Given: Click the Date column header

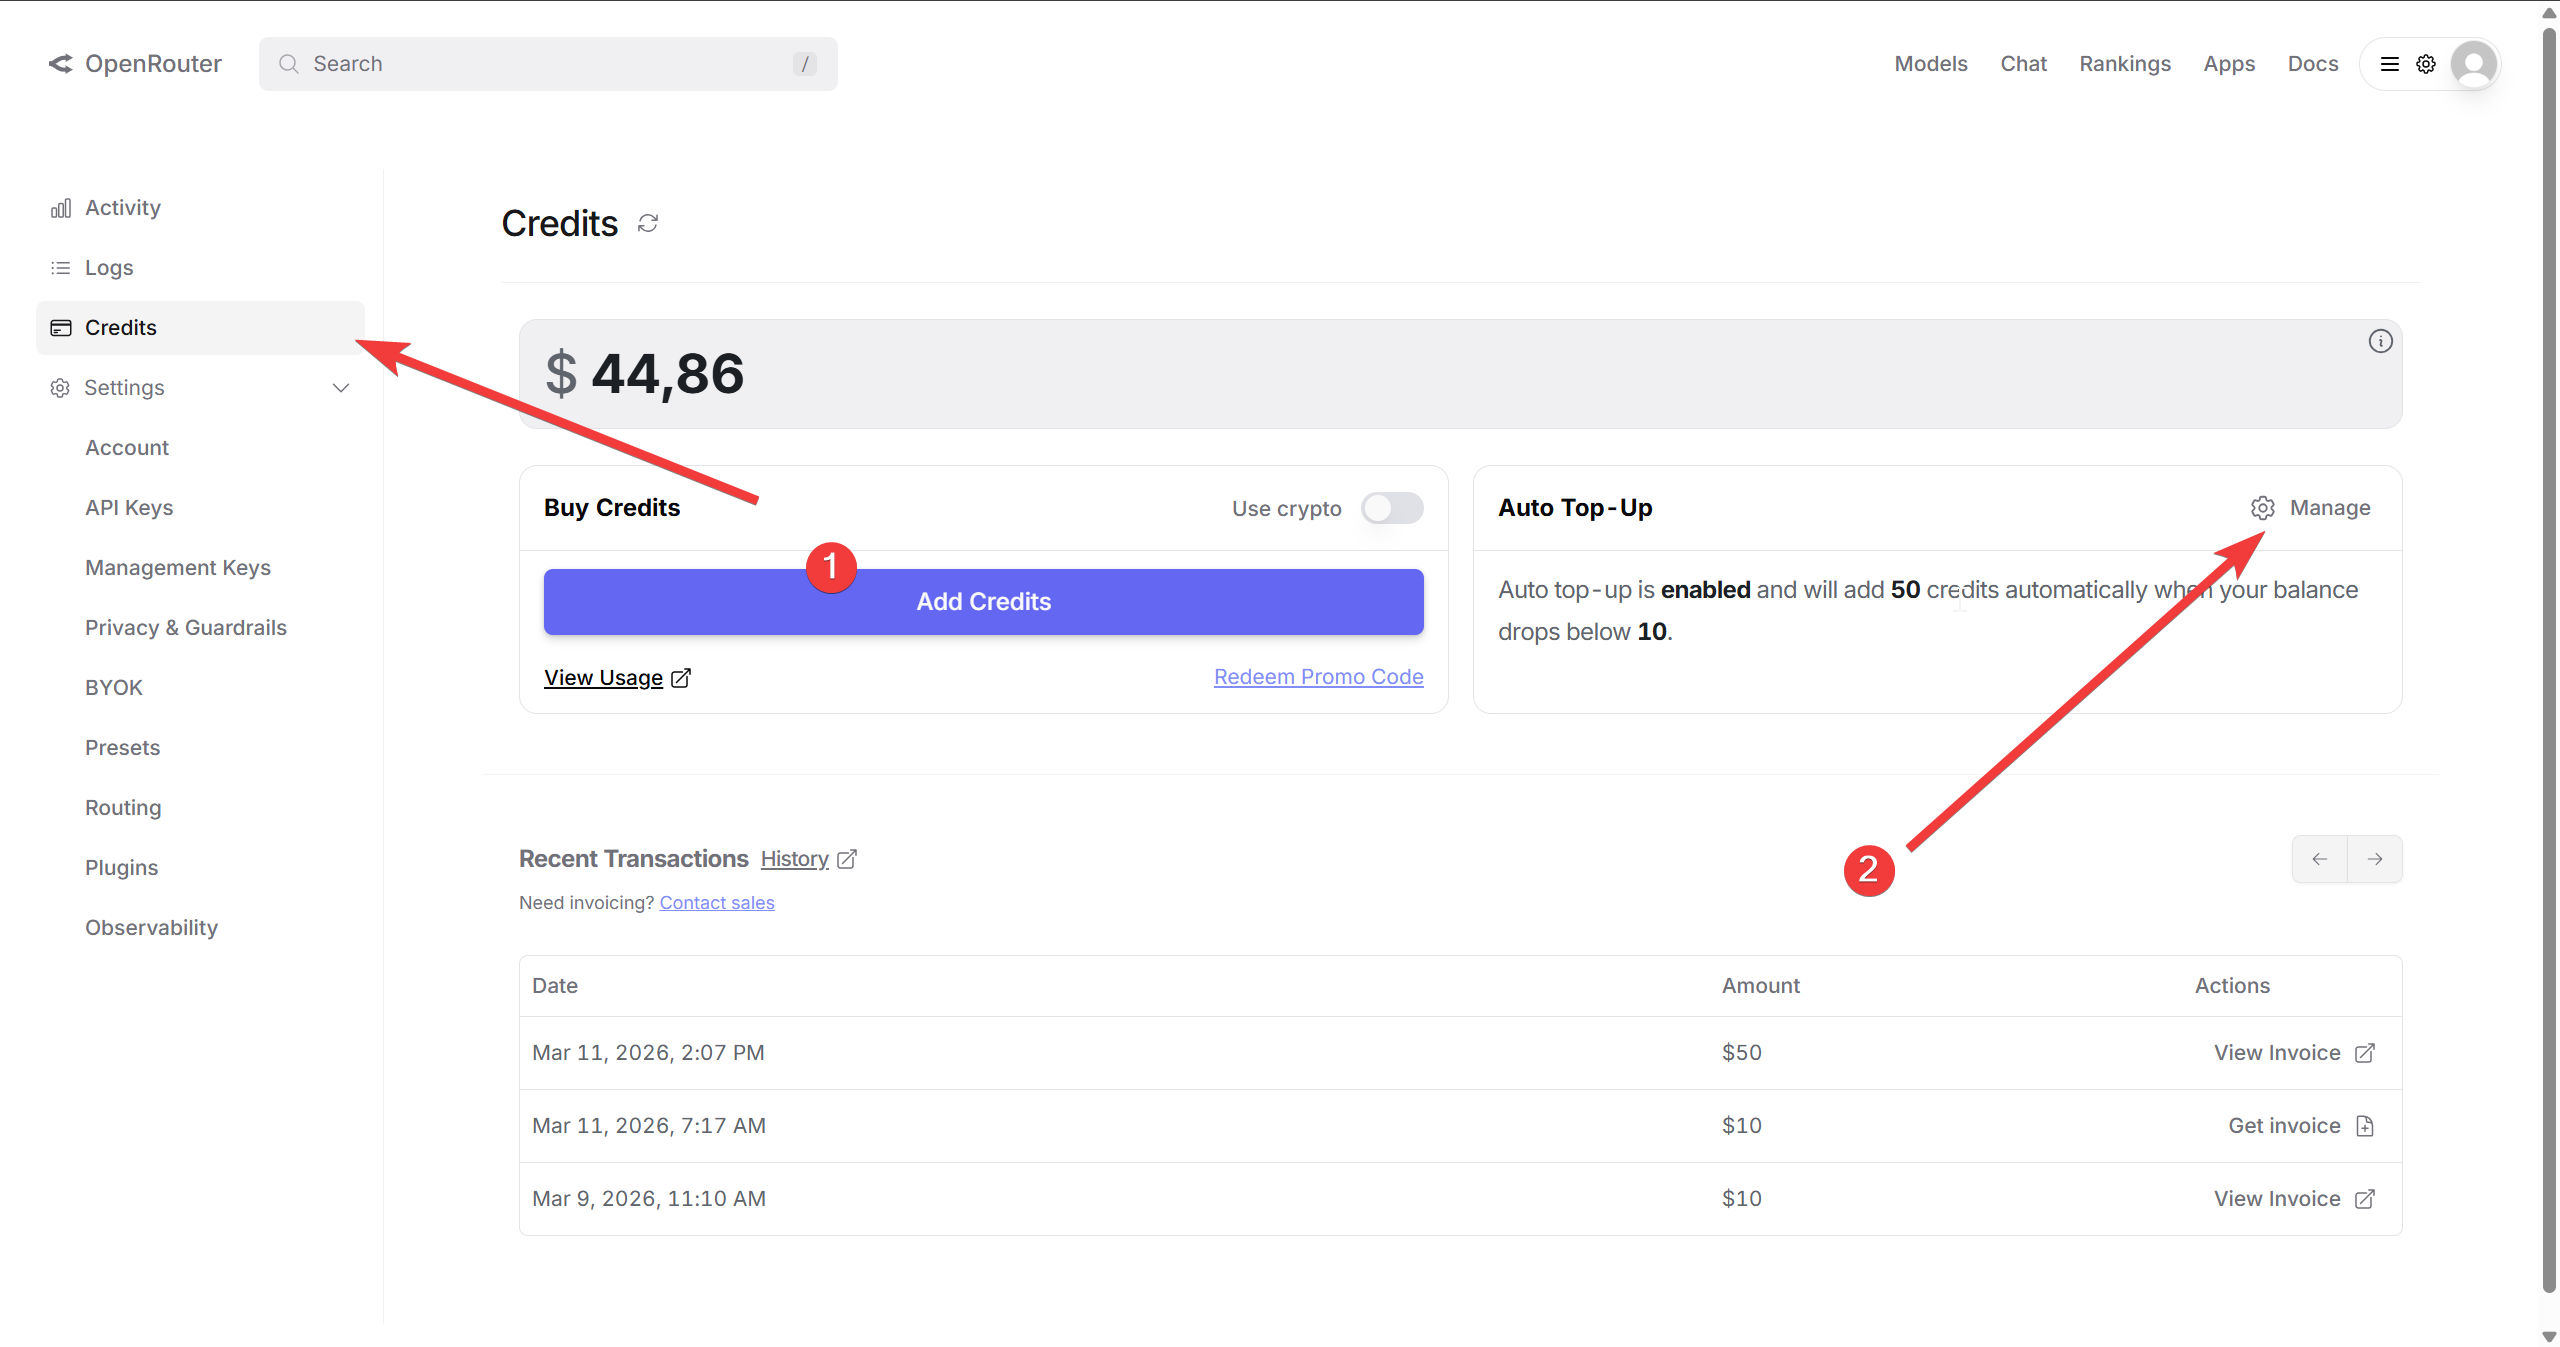Looking at the screenshot, I should pyautogui.click(x=555, y=986).
